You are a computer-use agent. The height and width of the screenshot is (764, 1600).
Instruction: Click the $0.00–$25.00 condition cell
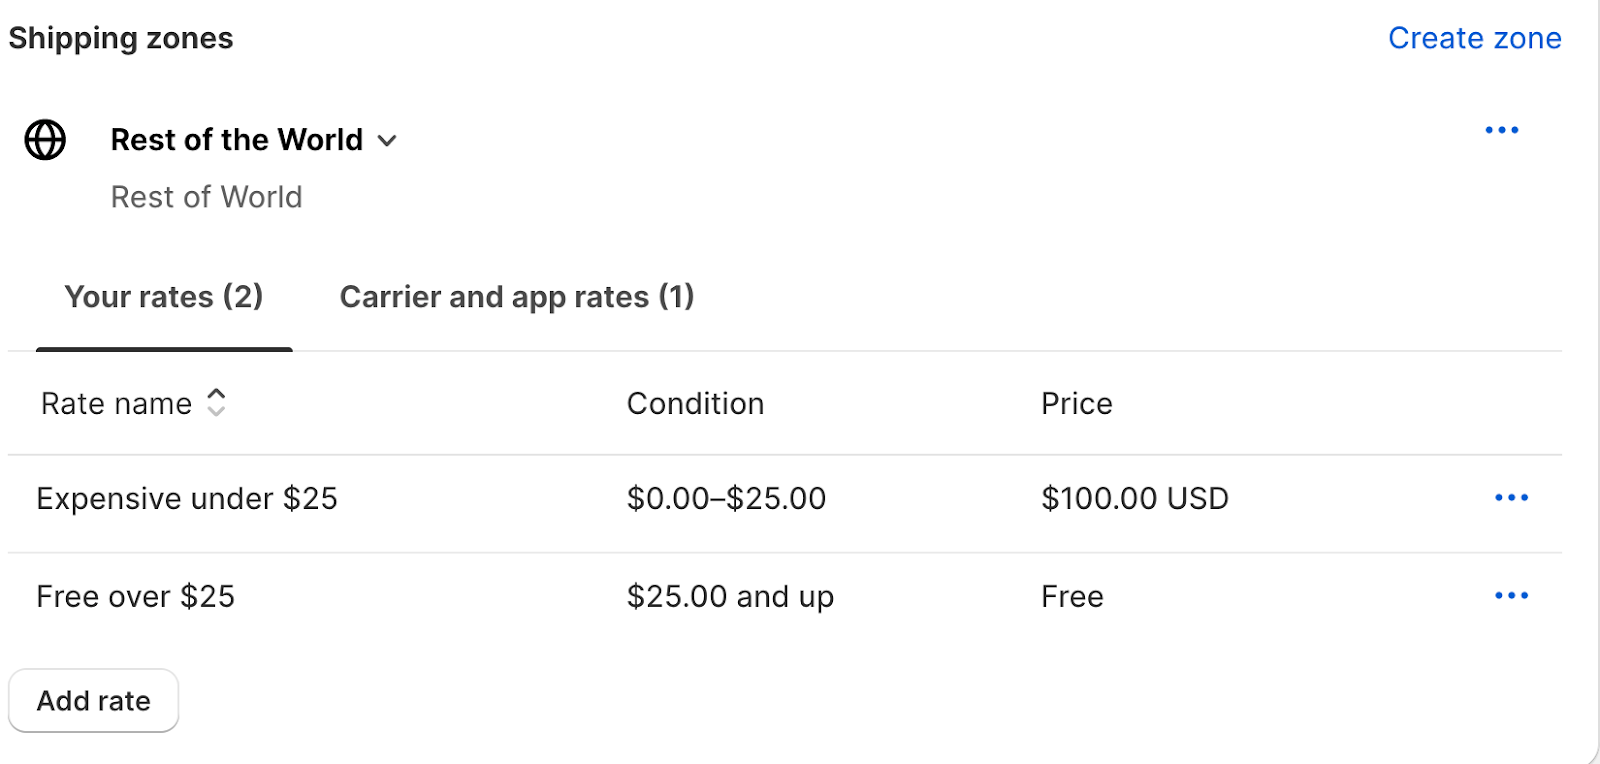point(726,498)
